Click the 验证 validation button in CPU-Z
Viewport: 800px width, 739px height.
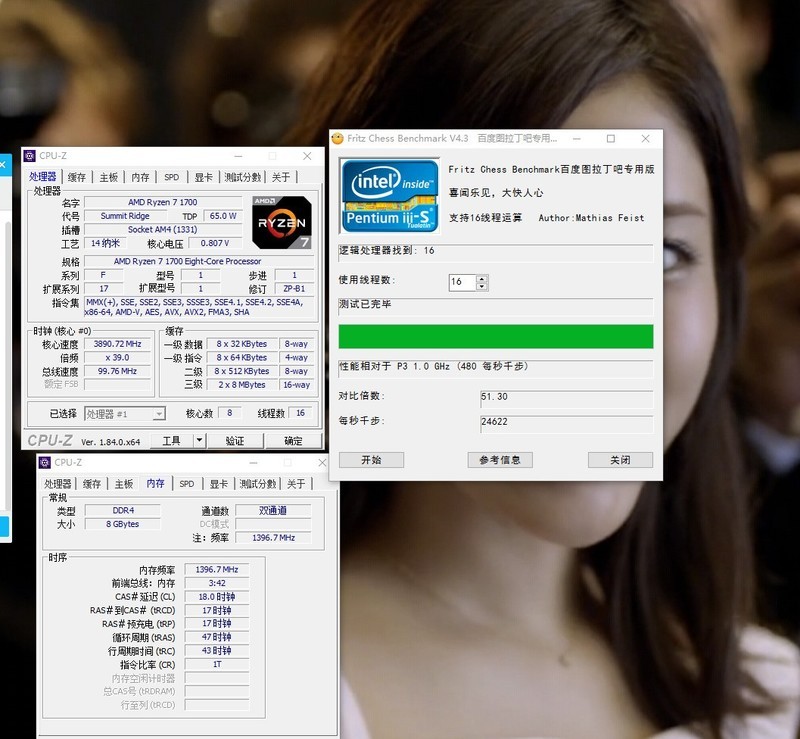235,440
